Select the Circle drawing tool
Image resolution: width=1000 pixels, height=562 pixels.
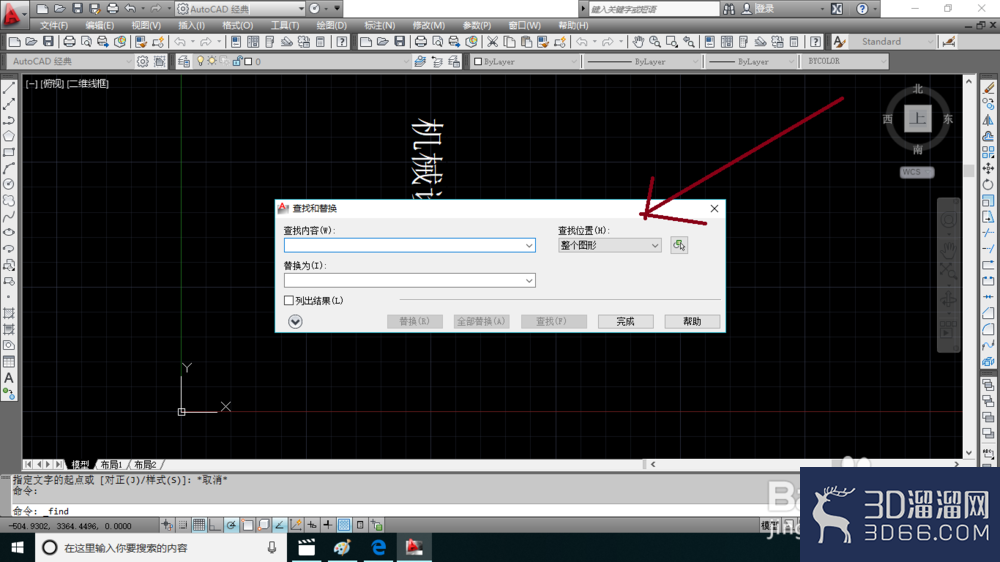click(x=9, y=184)
